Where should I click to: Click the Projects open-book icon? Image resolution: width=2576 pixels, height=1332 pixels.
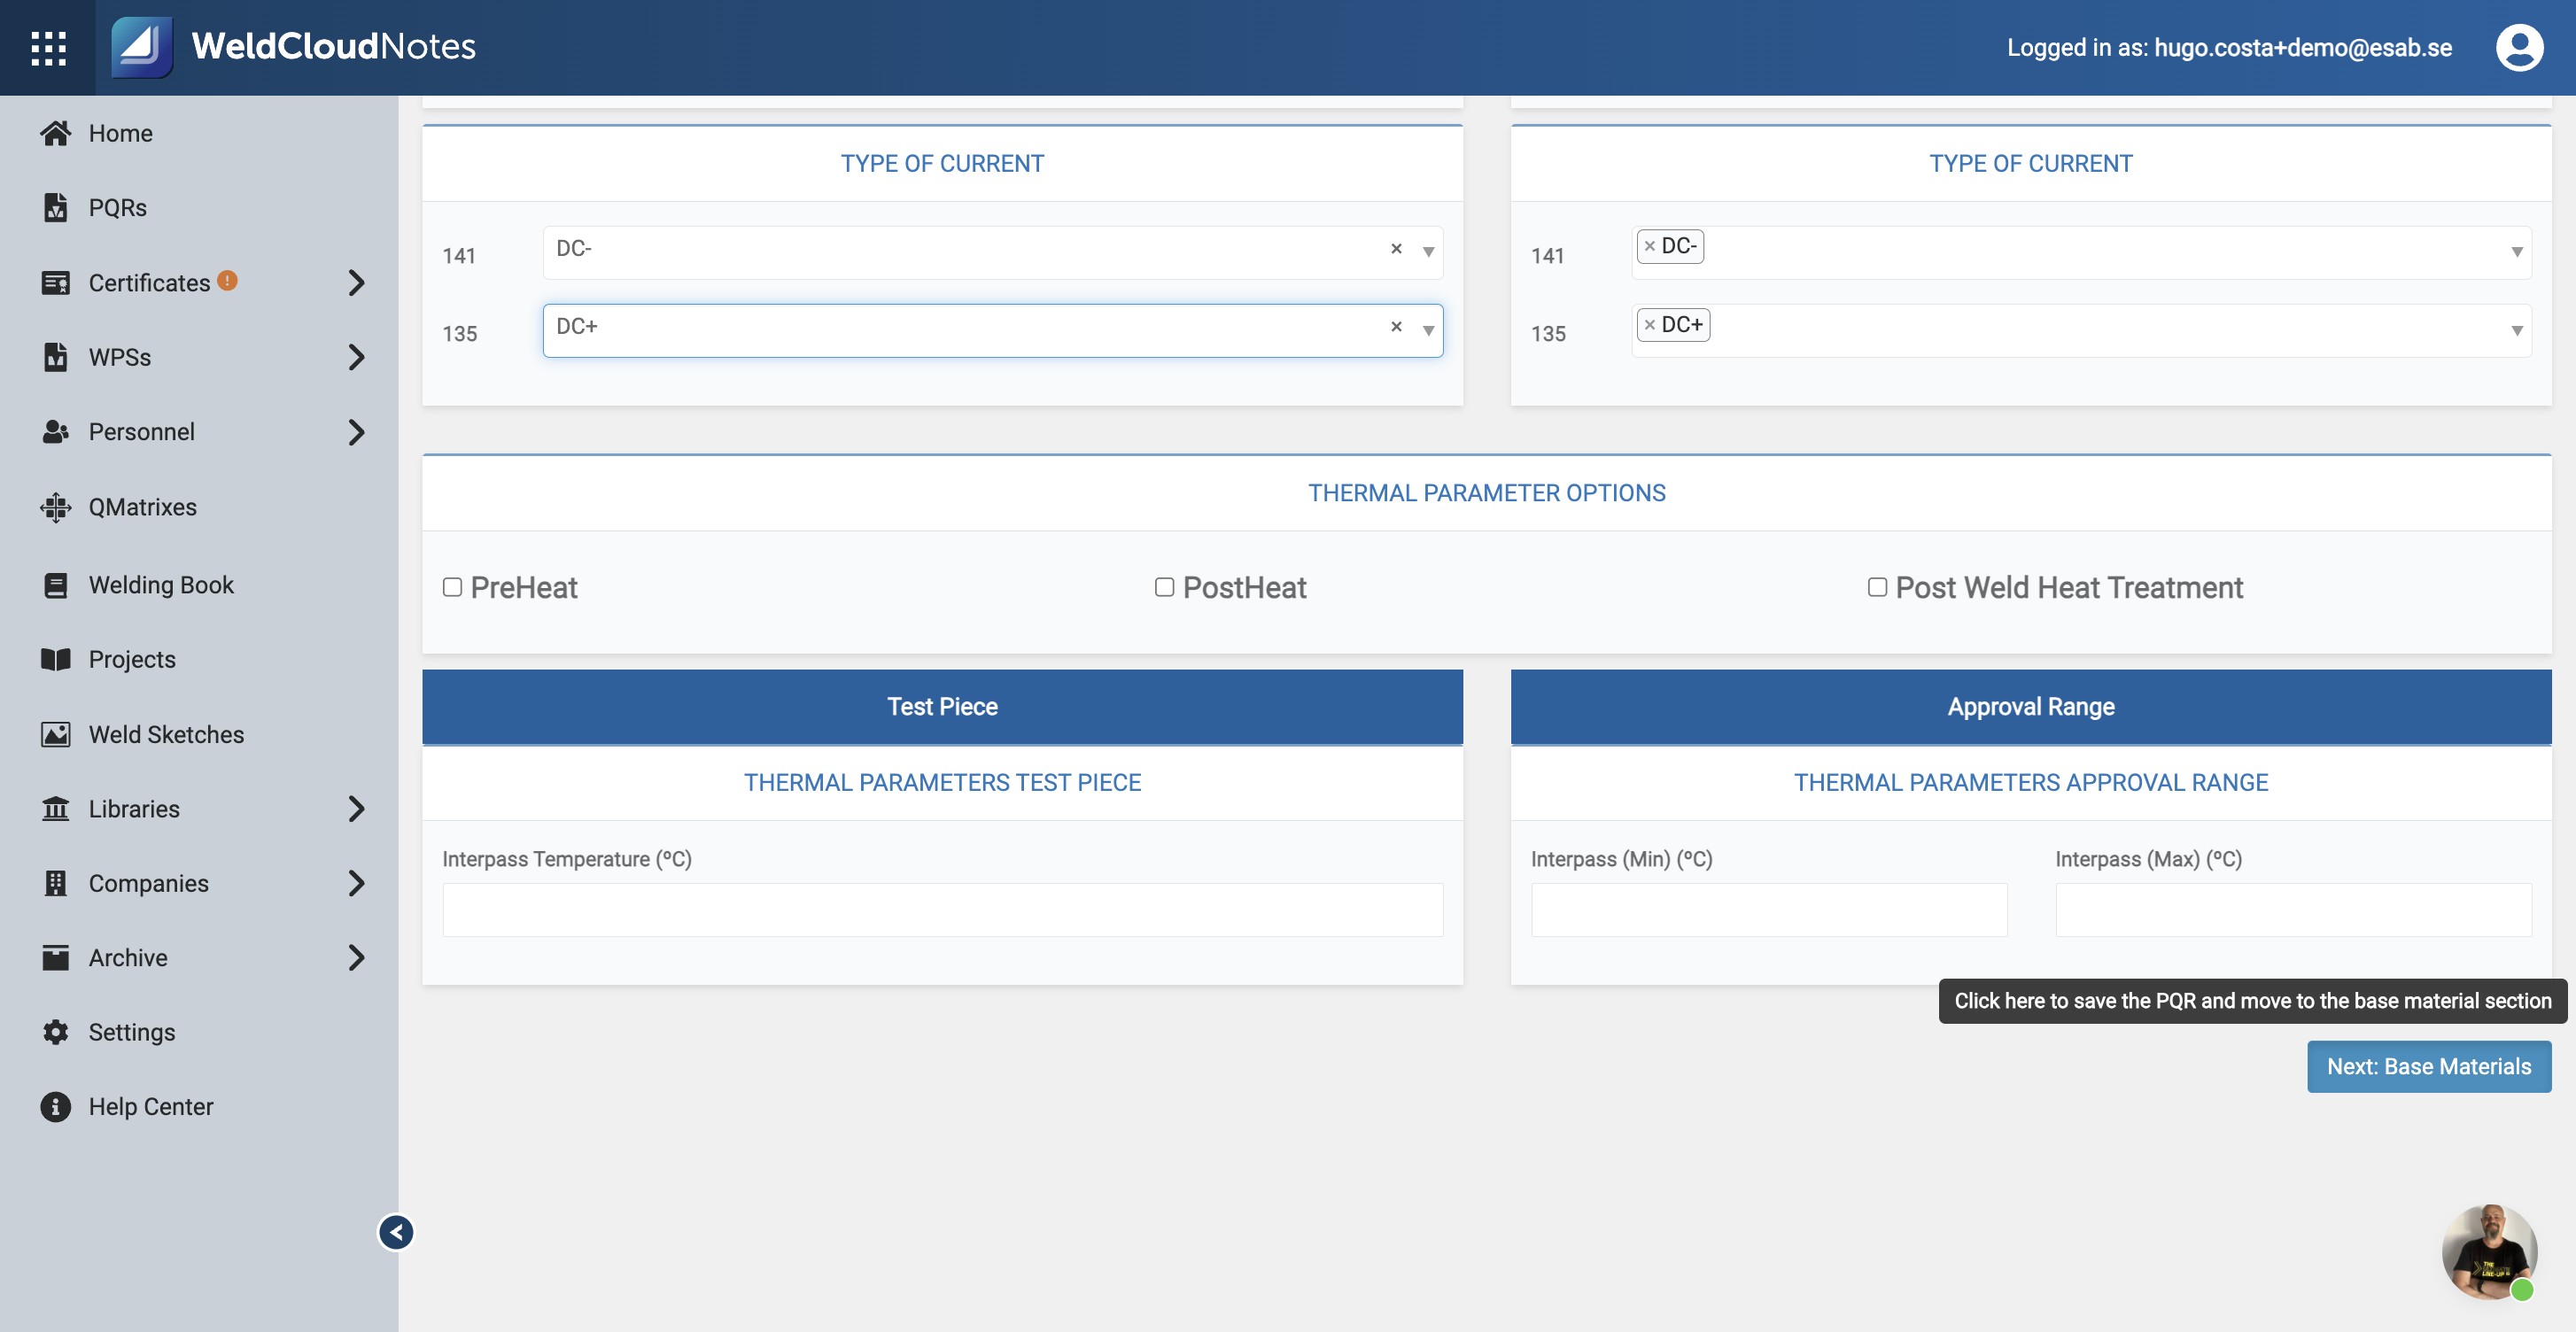pos(56,659)
